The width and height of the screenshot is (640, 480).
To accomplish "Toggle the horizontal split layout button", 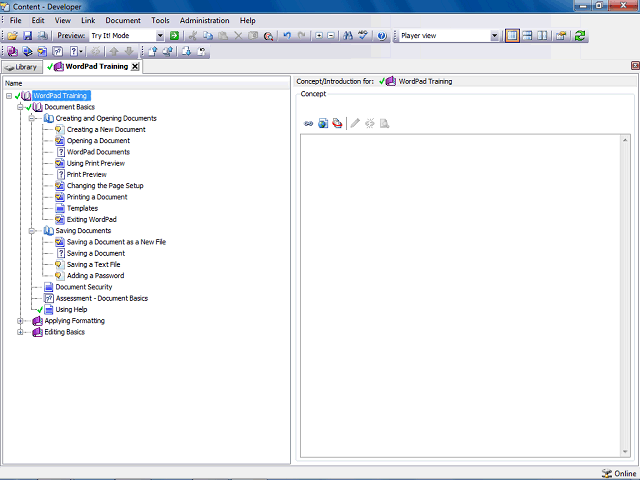I will click(x=527, y=36).
